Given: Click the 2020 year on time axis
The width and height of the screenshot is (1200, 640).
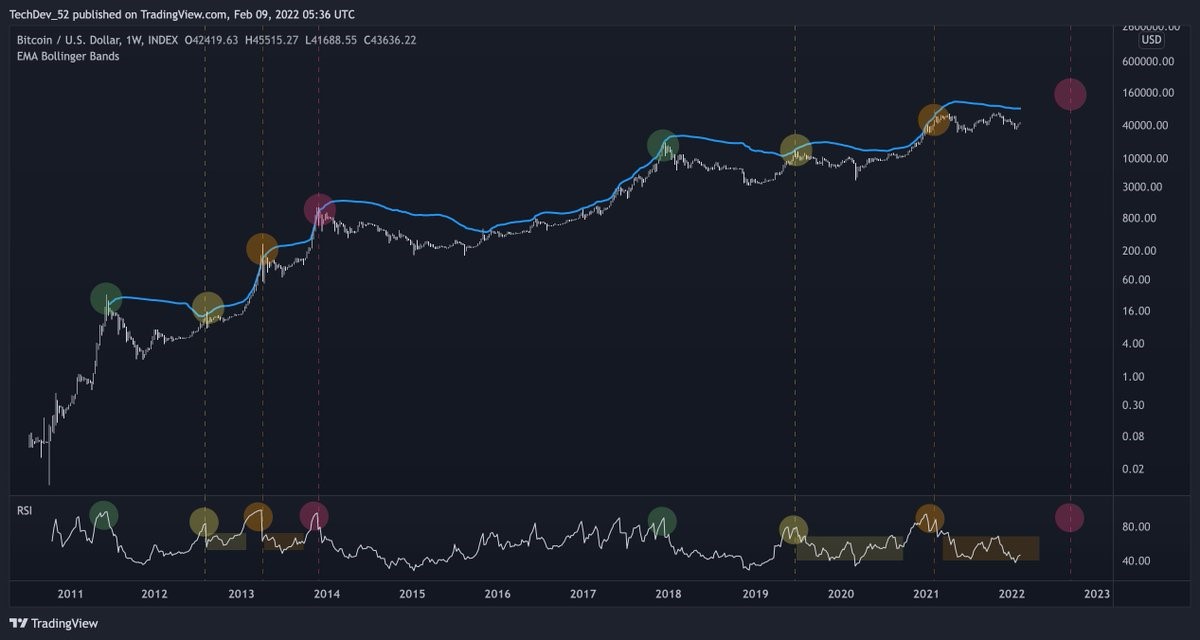Looking at the screenshot, I should pos(841,594).
